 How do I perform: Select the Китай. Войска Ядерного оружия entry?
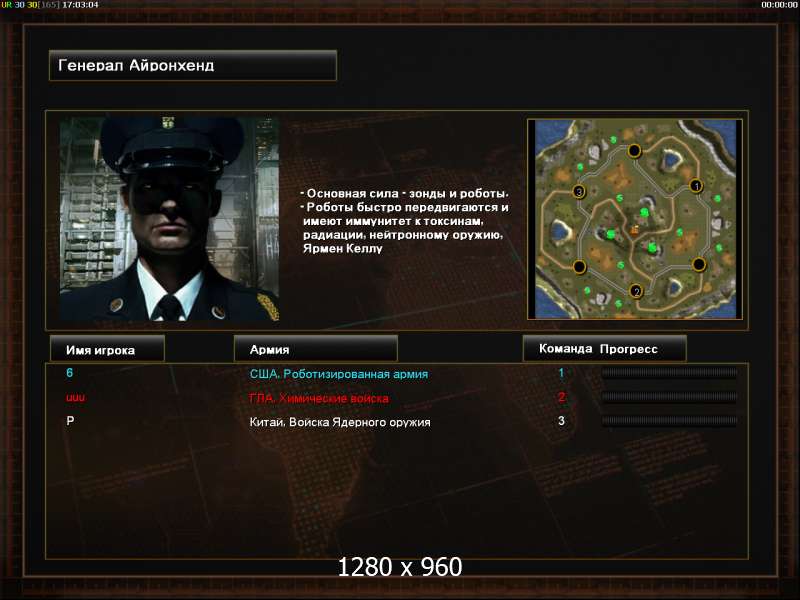pos(340,422)
